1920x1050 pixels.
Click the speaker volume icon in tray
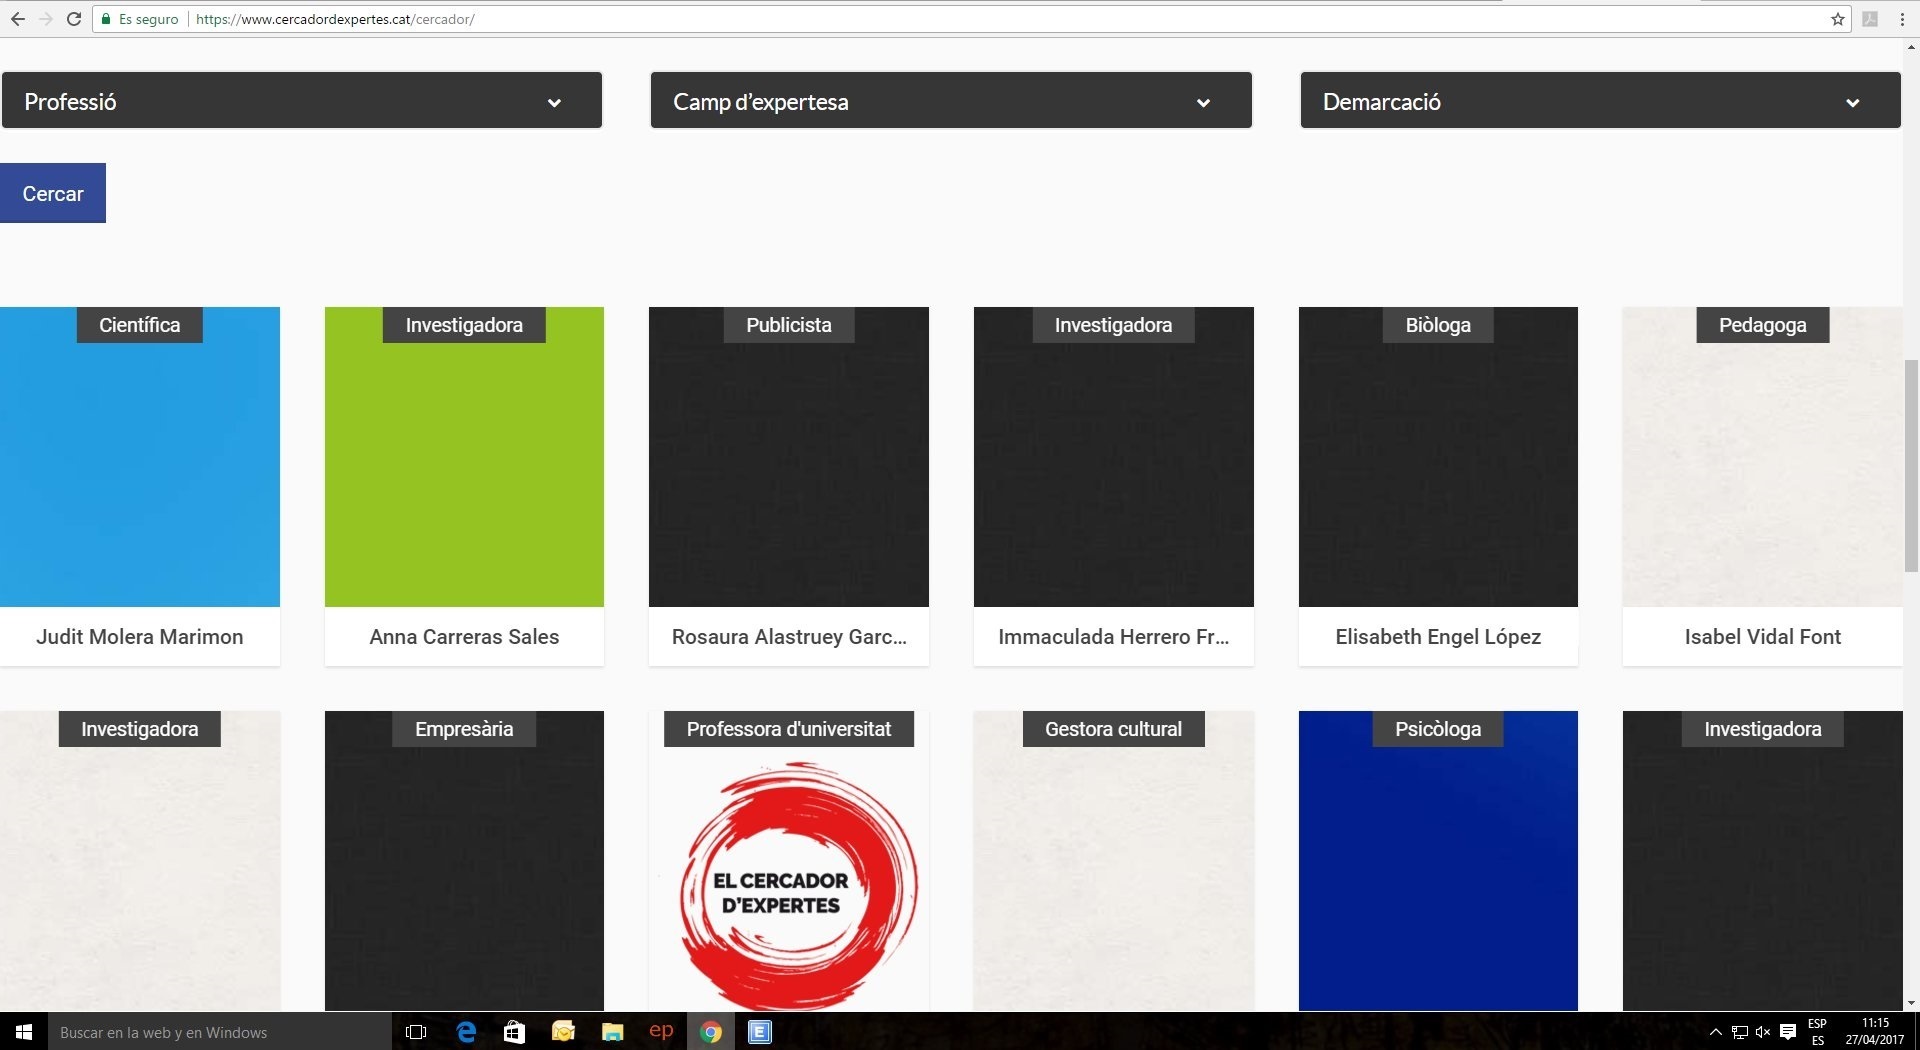(1762, 1032)
